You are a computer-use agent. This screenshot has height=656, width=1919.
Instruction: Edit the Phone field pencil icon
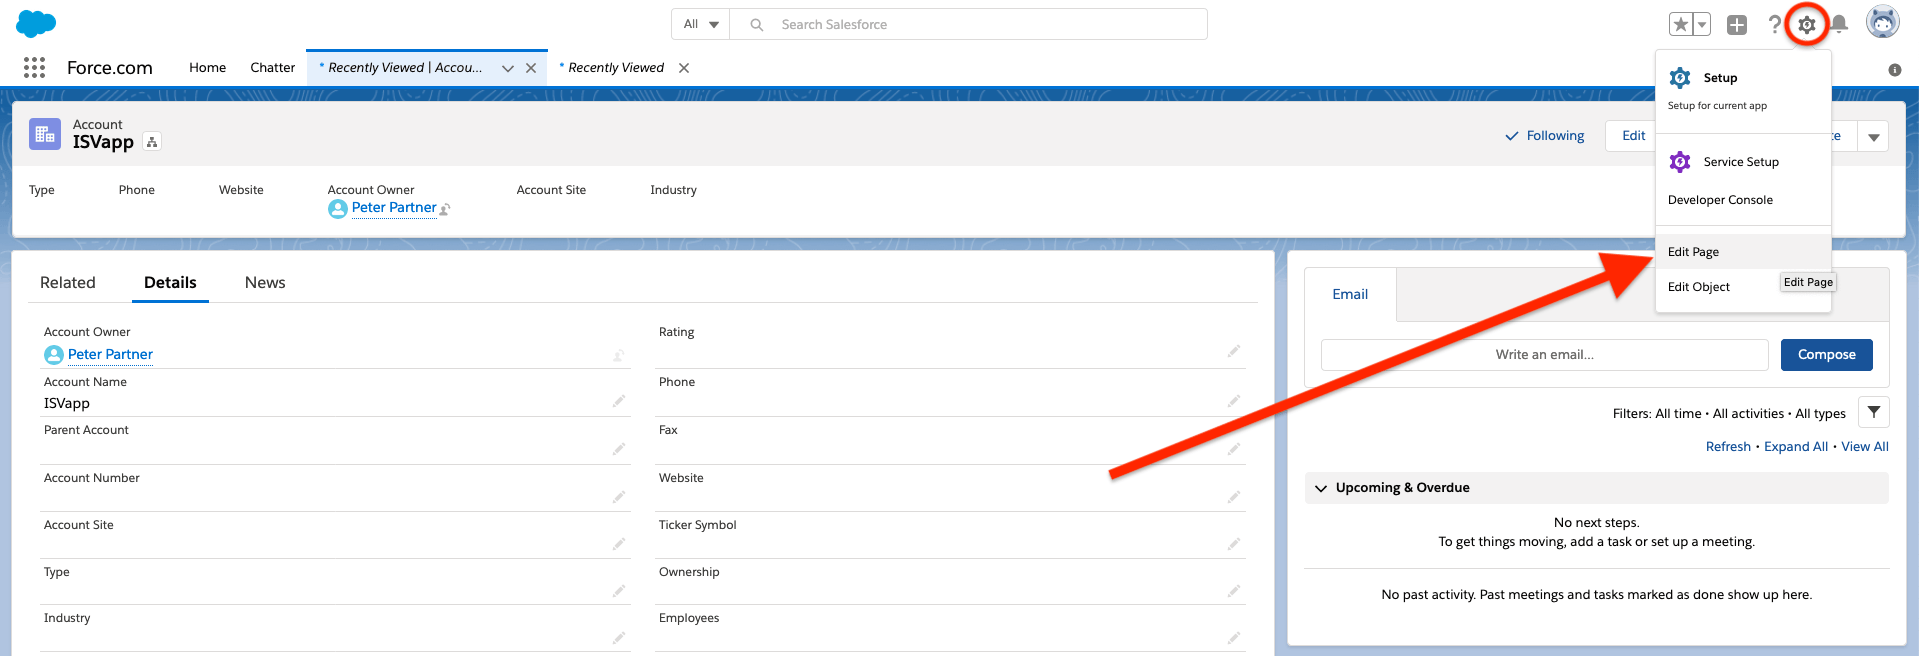click(1234, 401)
